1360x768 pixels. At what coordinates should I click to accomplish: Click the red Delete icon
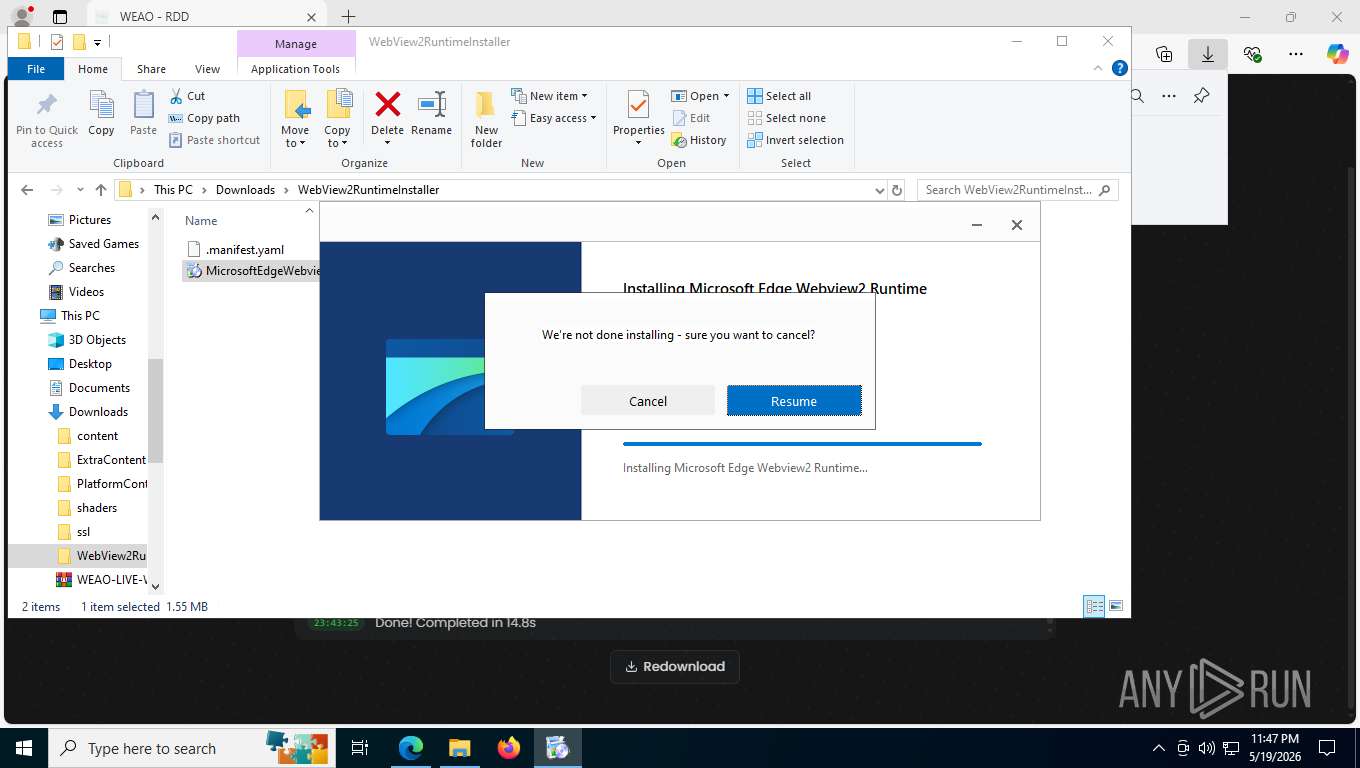click(387, 104)
